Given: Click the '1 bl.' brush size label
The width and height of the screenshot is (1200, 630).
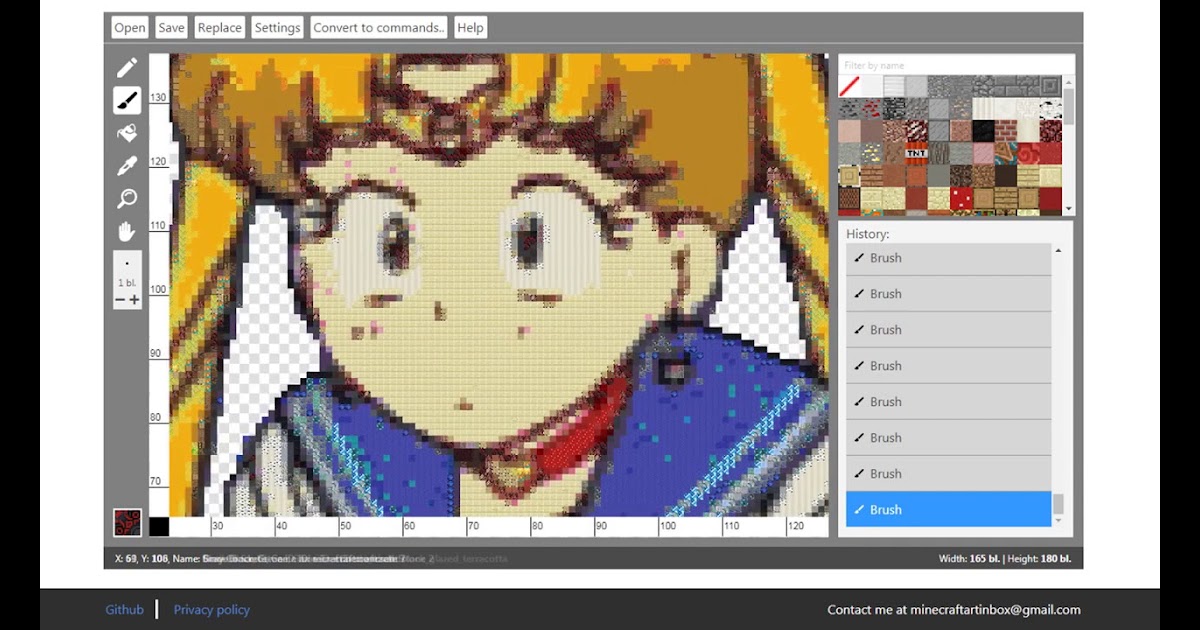Looking at the screenshot, I should click(127, 283).
